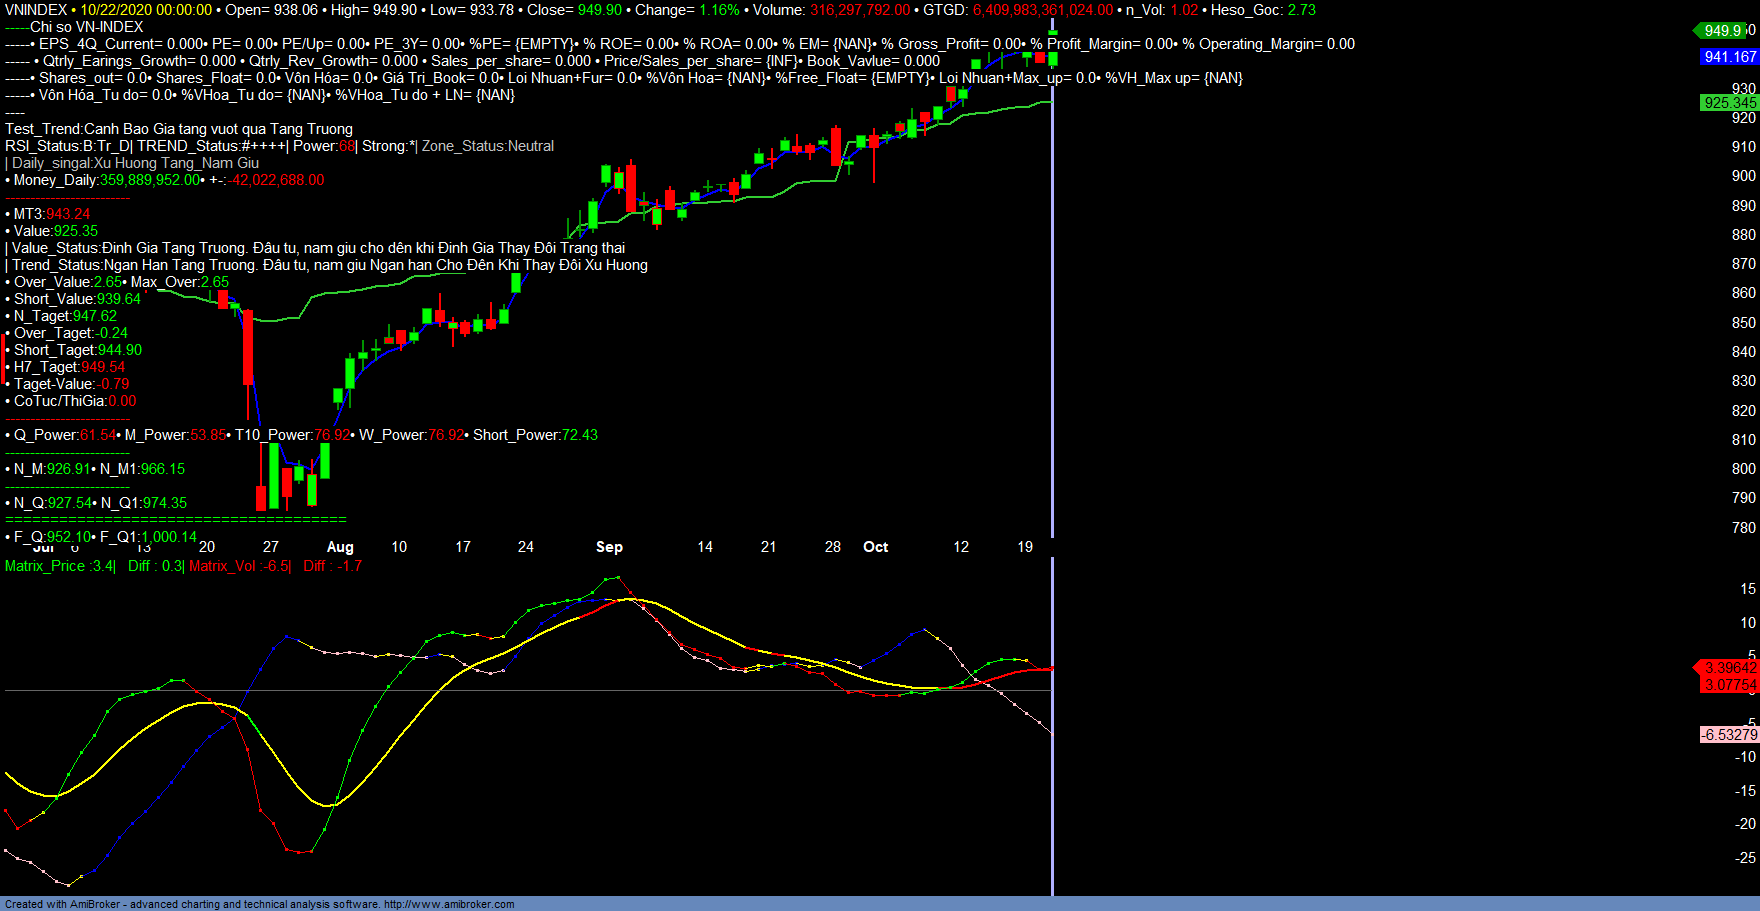Click the red 3.07754 indicator value tag
This screenshot has width=1760, height=911.
pyautogui.click(x=1729, y=685)
